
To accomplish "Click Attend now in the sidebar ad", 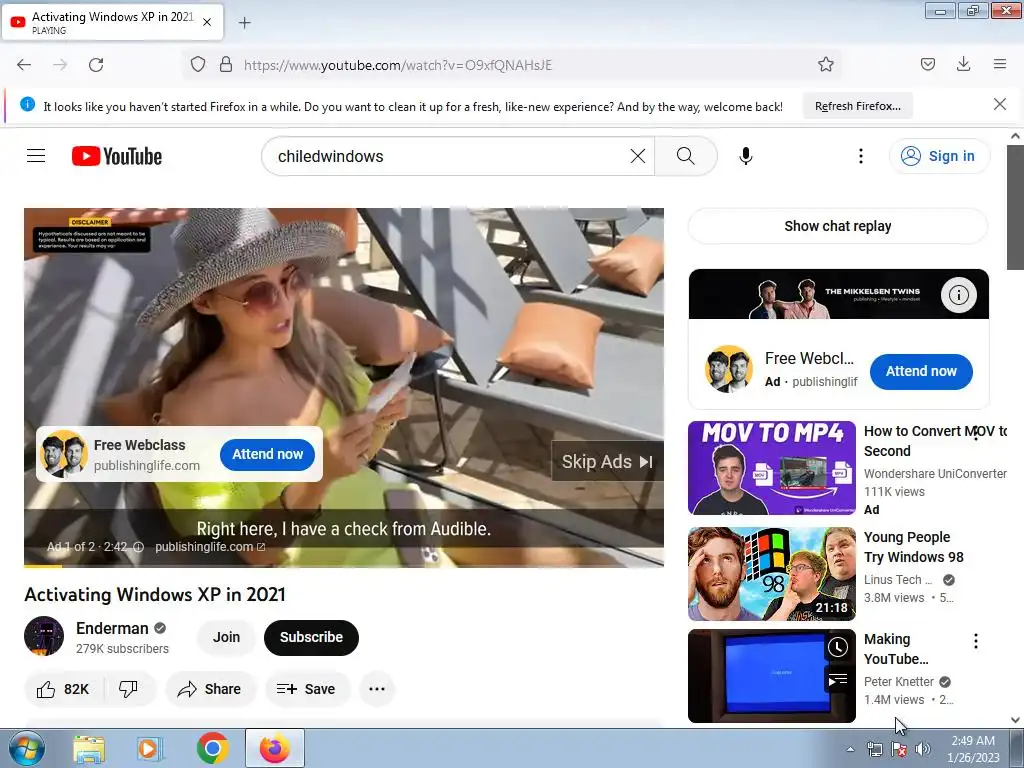I will 921,372.
